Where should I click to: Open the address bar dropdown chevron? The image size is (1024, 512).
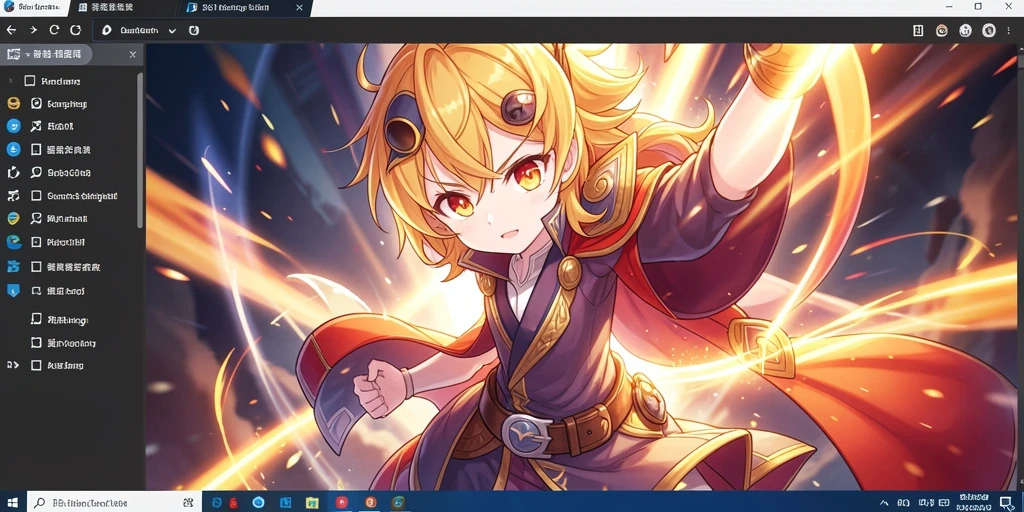(172, 31)
